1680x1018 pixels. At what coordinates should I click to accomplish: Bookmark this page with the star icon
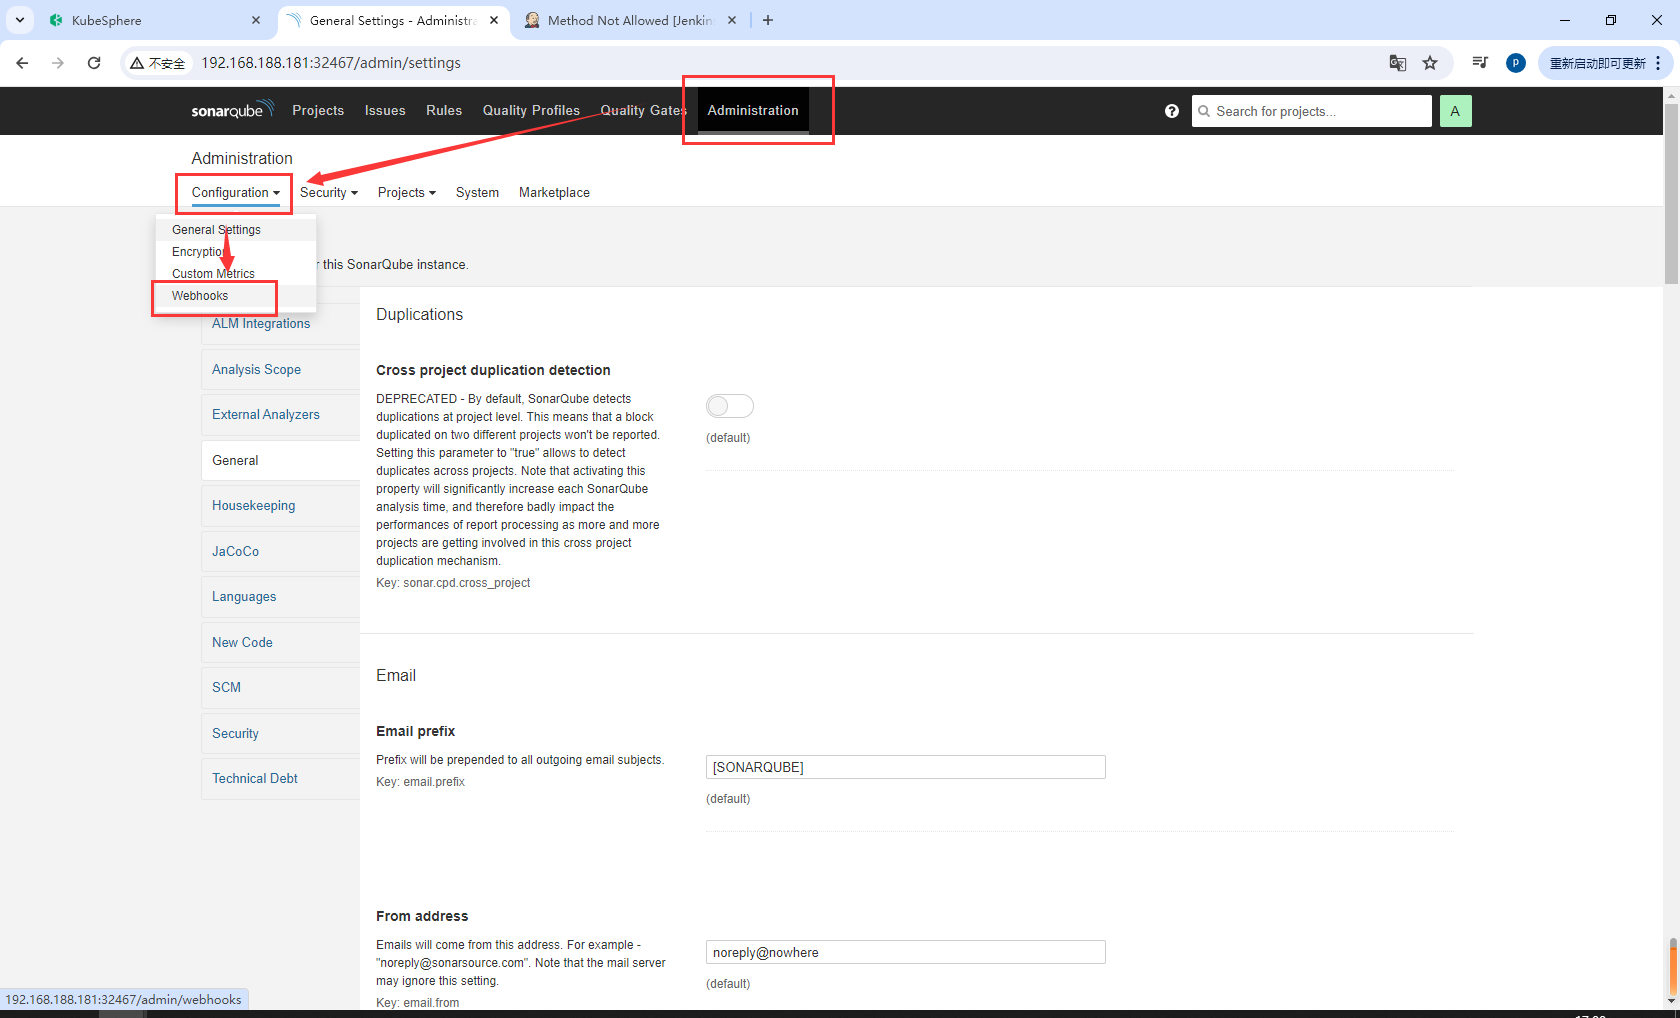click(1430, 63)
